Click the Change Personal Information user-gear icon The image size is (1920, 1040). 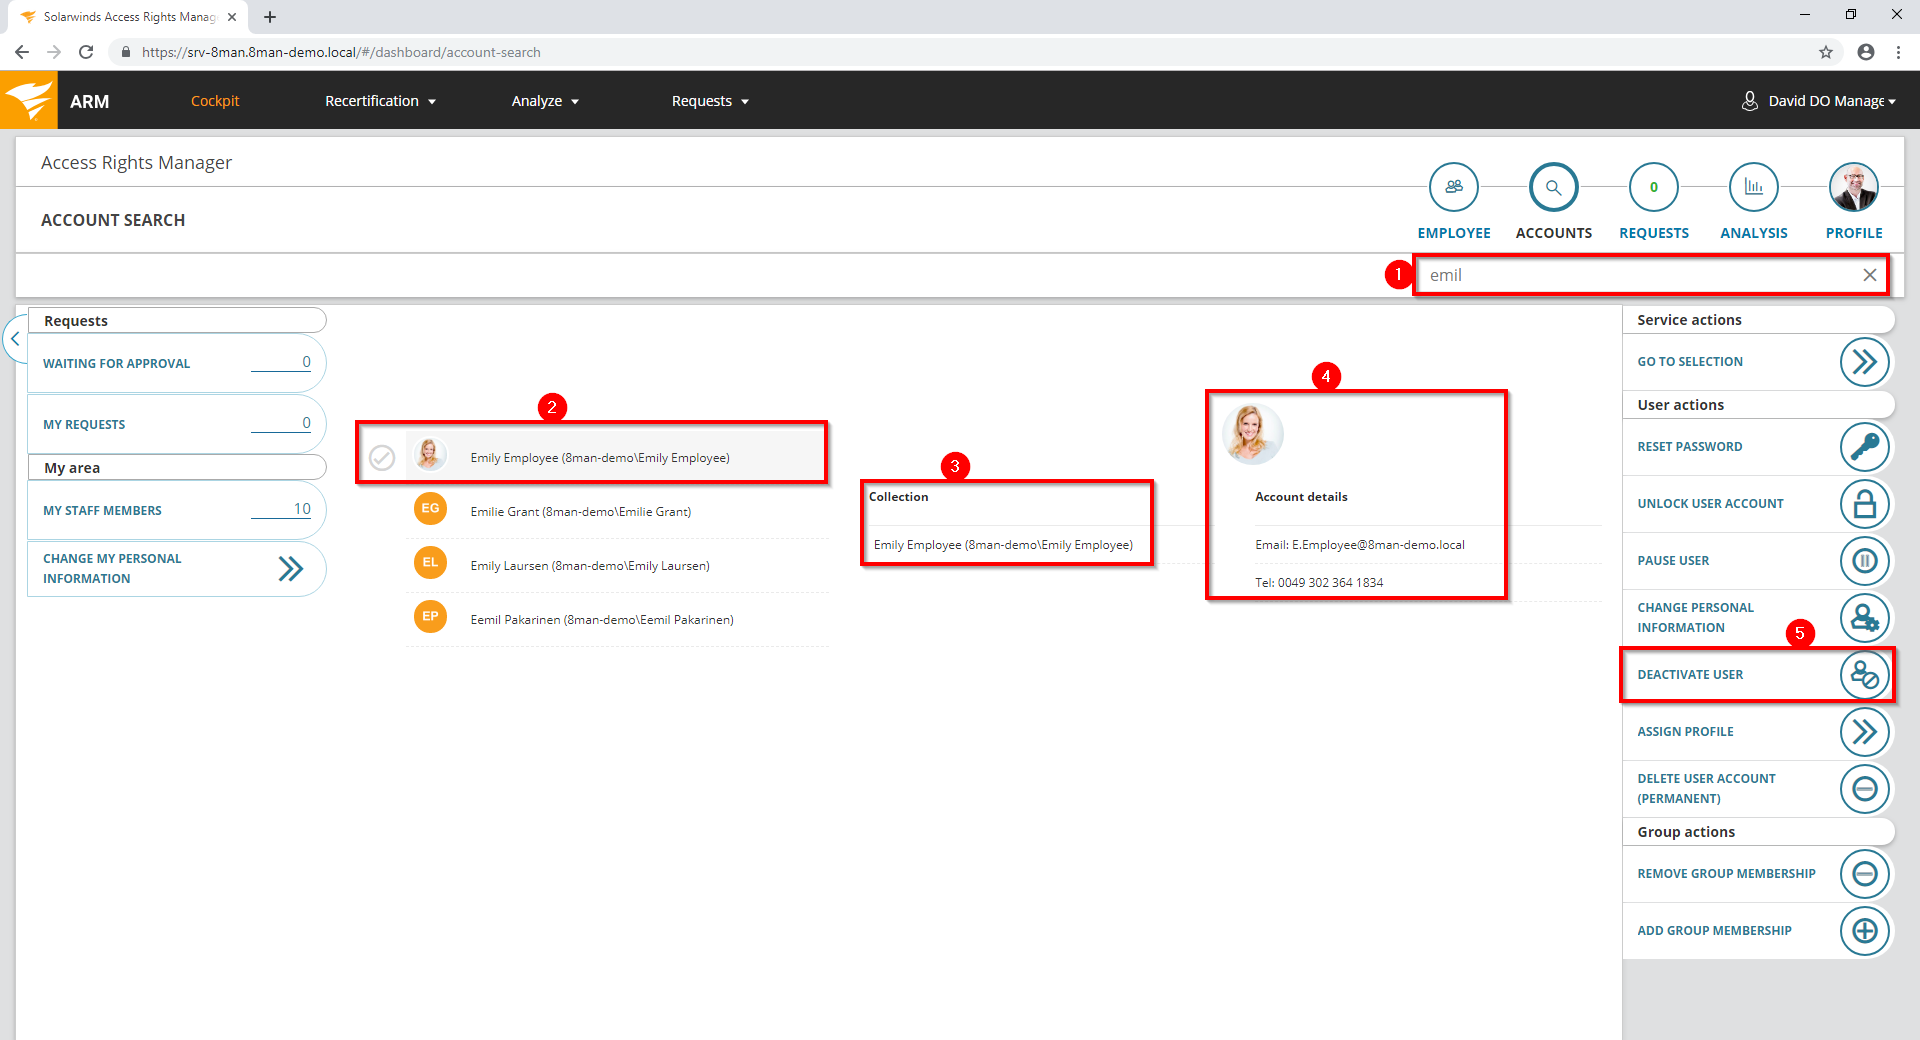(x=1864, y=618)
